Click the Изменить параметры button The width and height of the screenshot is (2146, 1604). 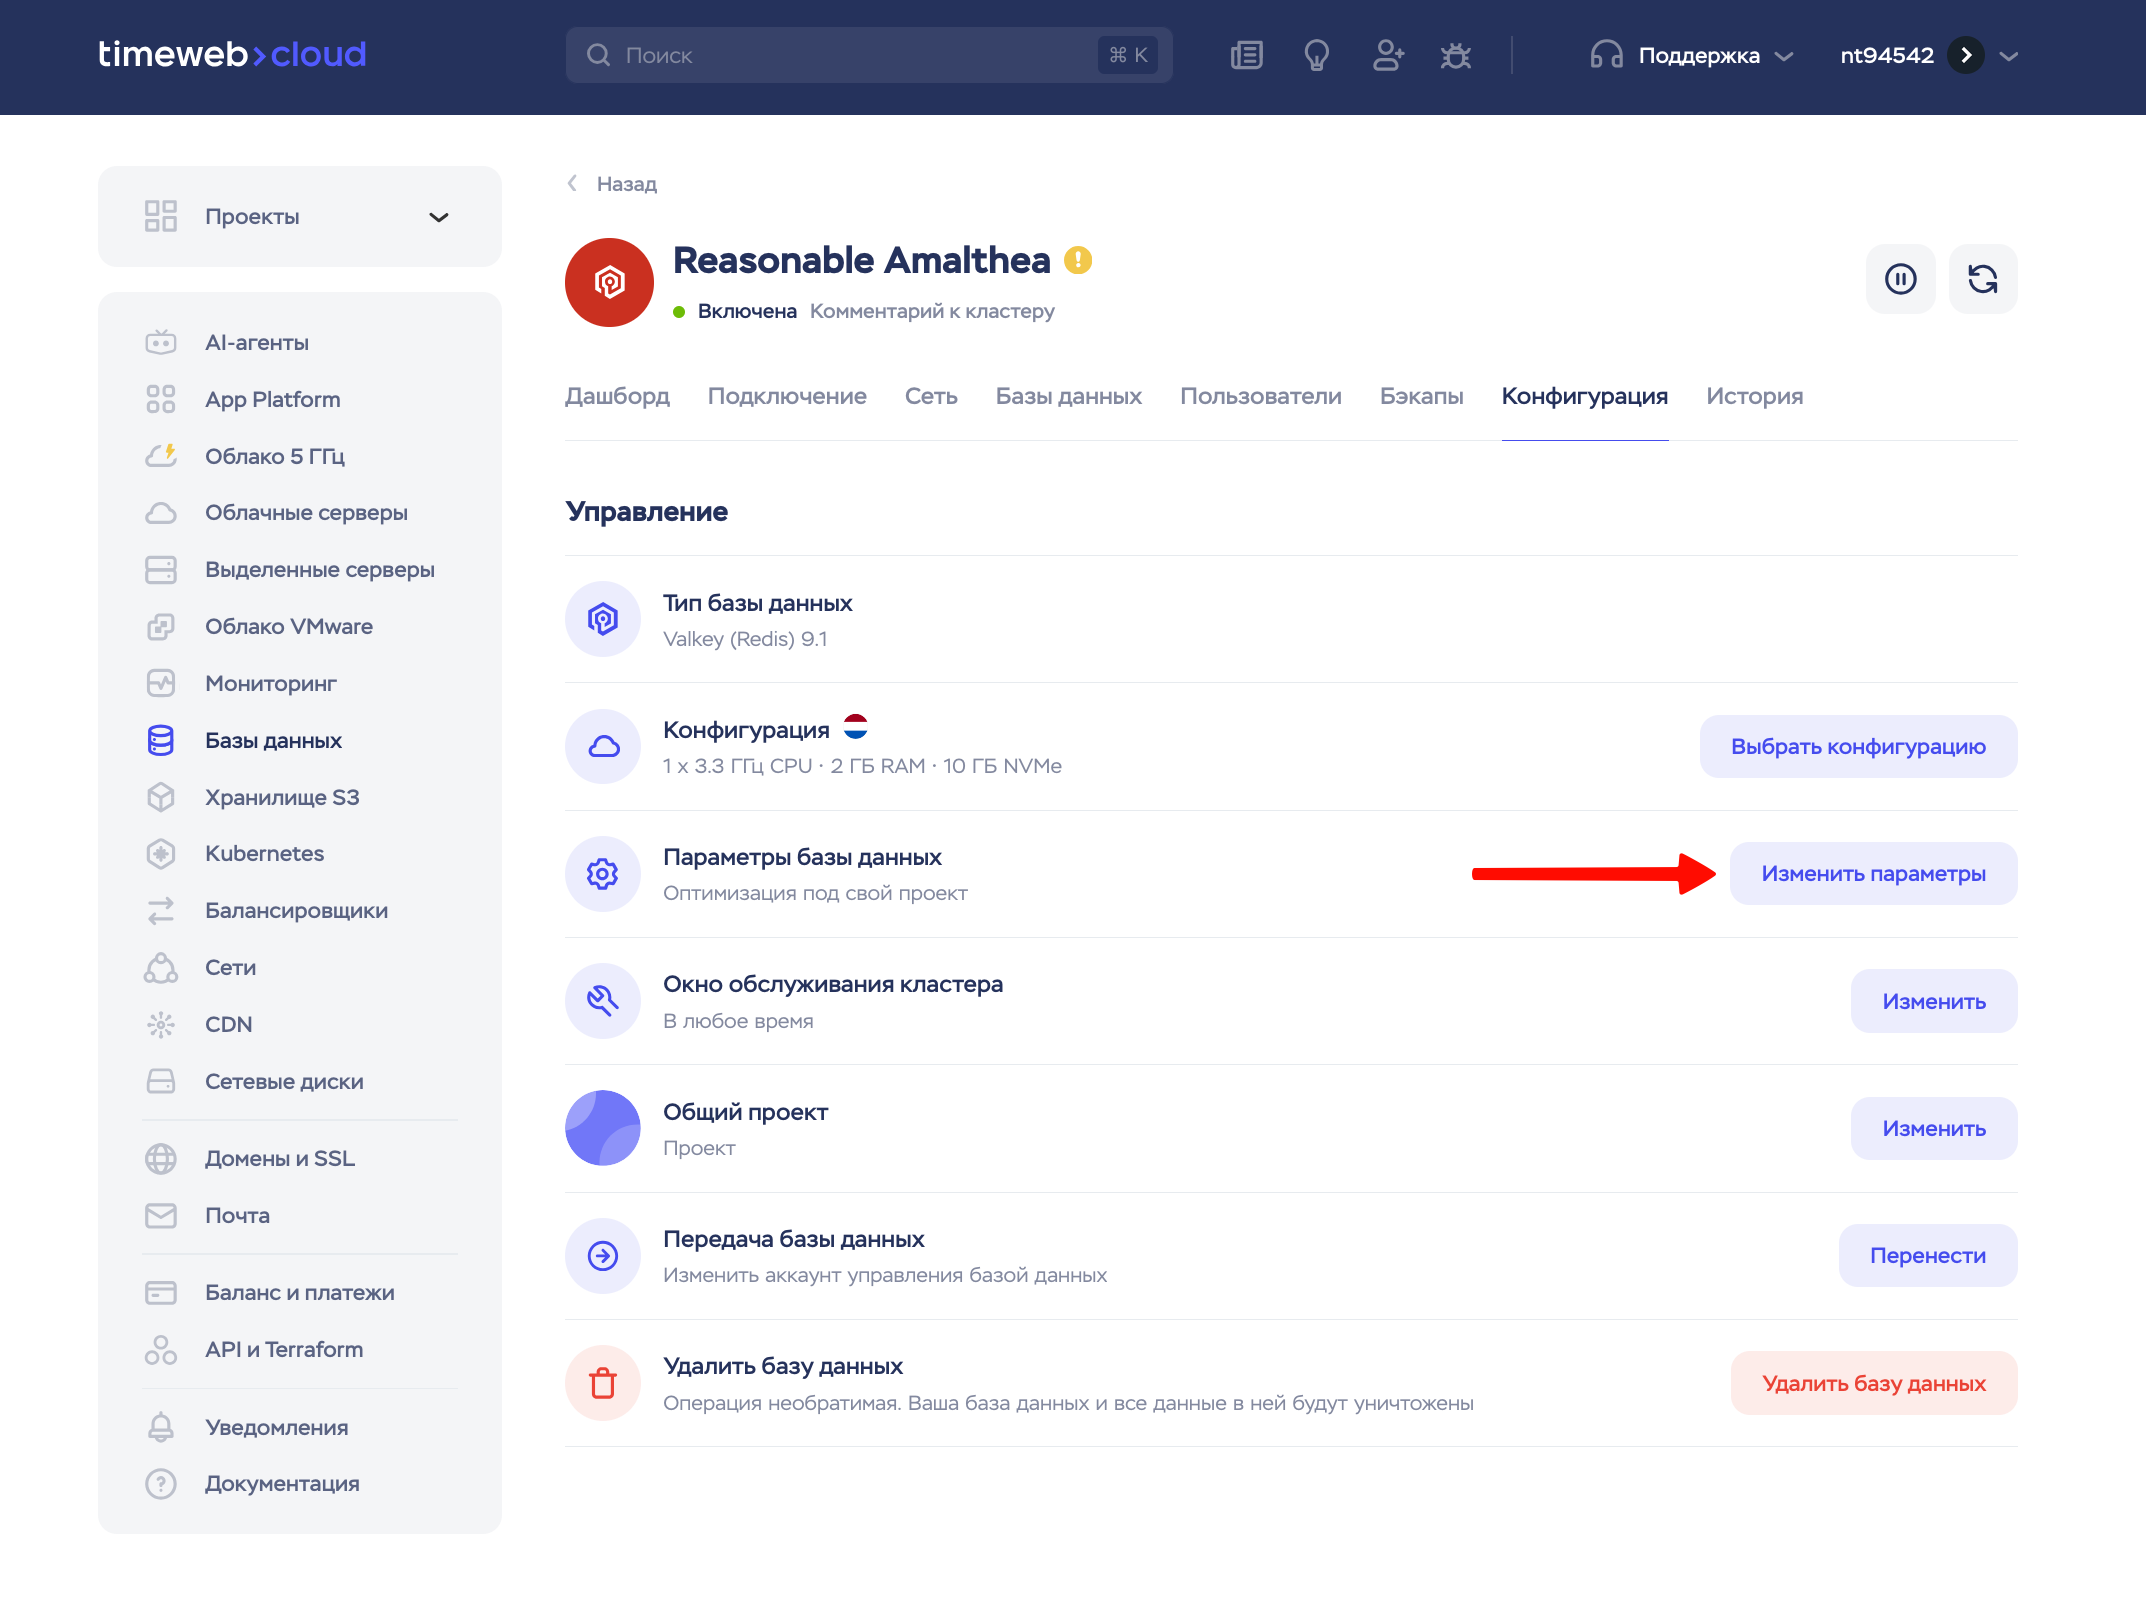1873,874
